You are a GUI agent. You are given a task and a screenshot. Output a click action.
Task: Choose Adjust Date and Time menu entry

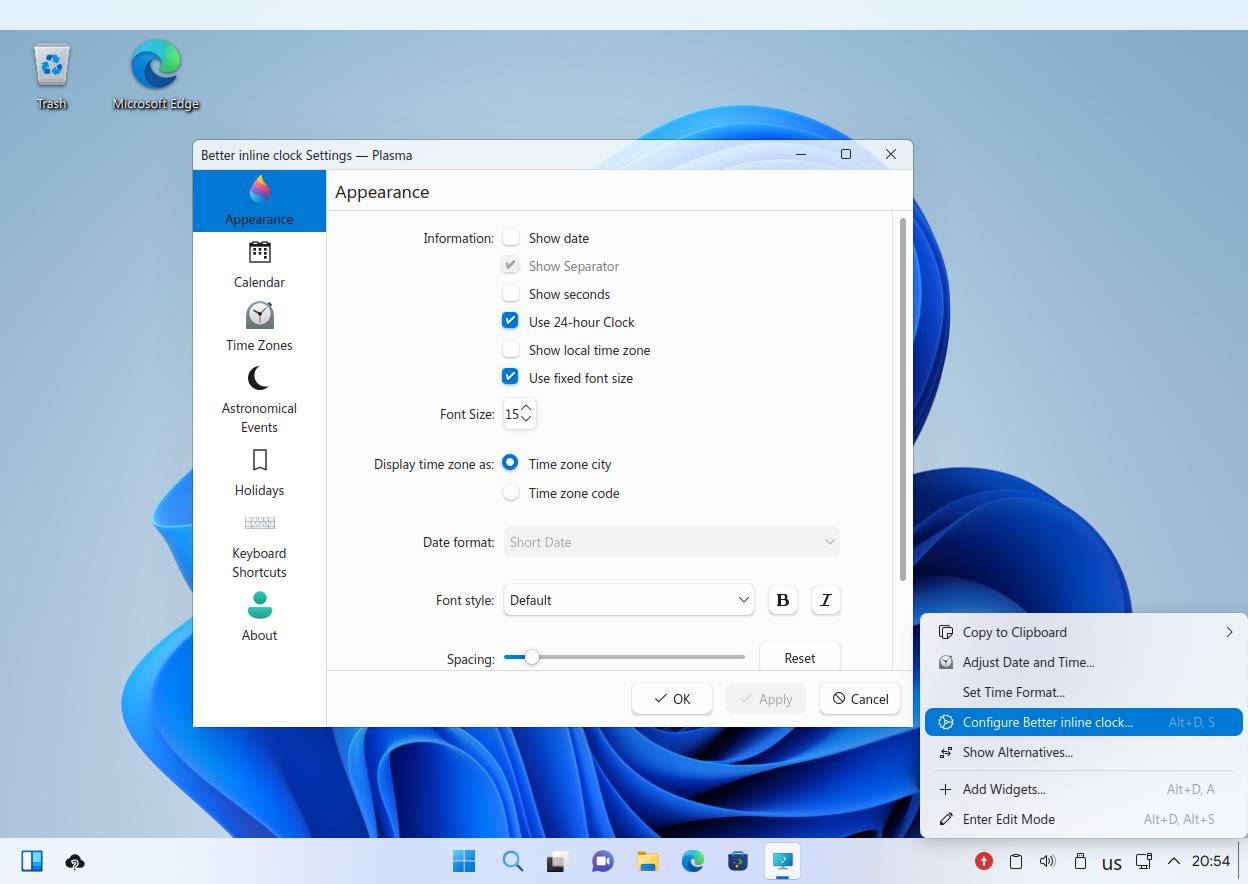click(x=1028, y=662)
